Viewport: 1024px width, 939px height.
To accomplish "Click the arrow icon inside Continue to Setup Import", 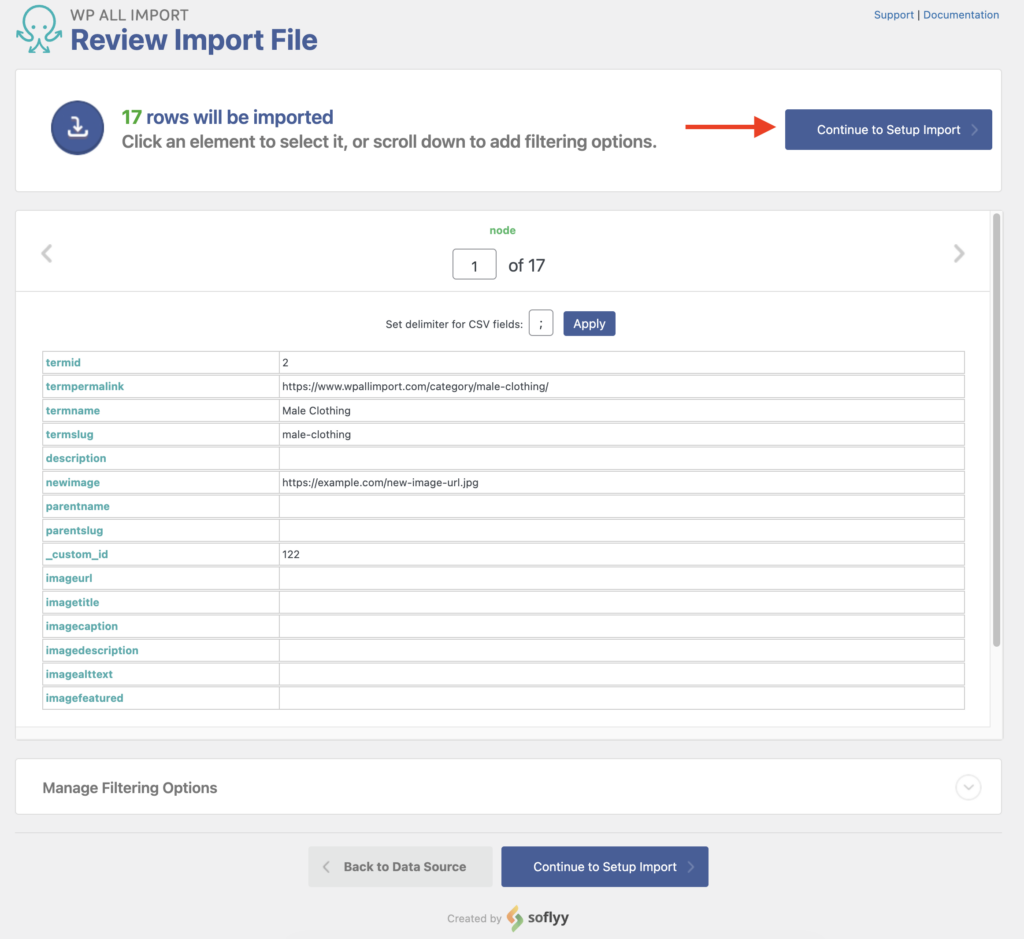I will [971, 129].
